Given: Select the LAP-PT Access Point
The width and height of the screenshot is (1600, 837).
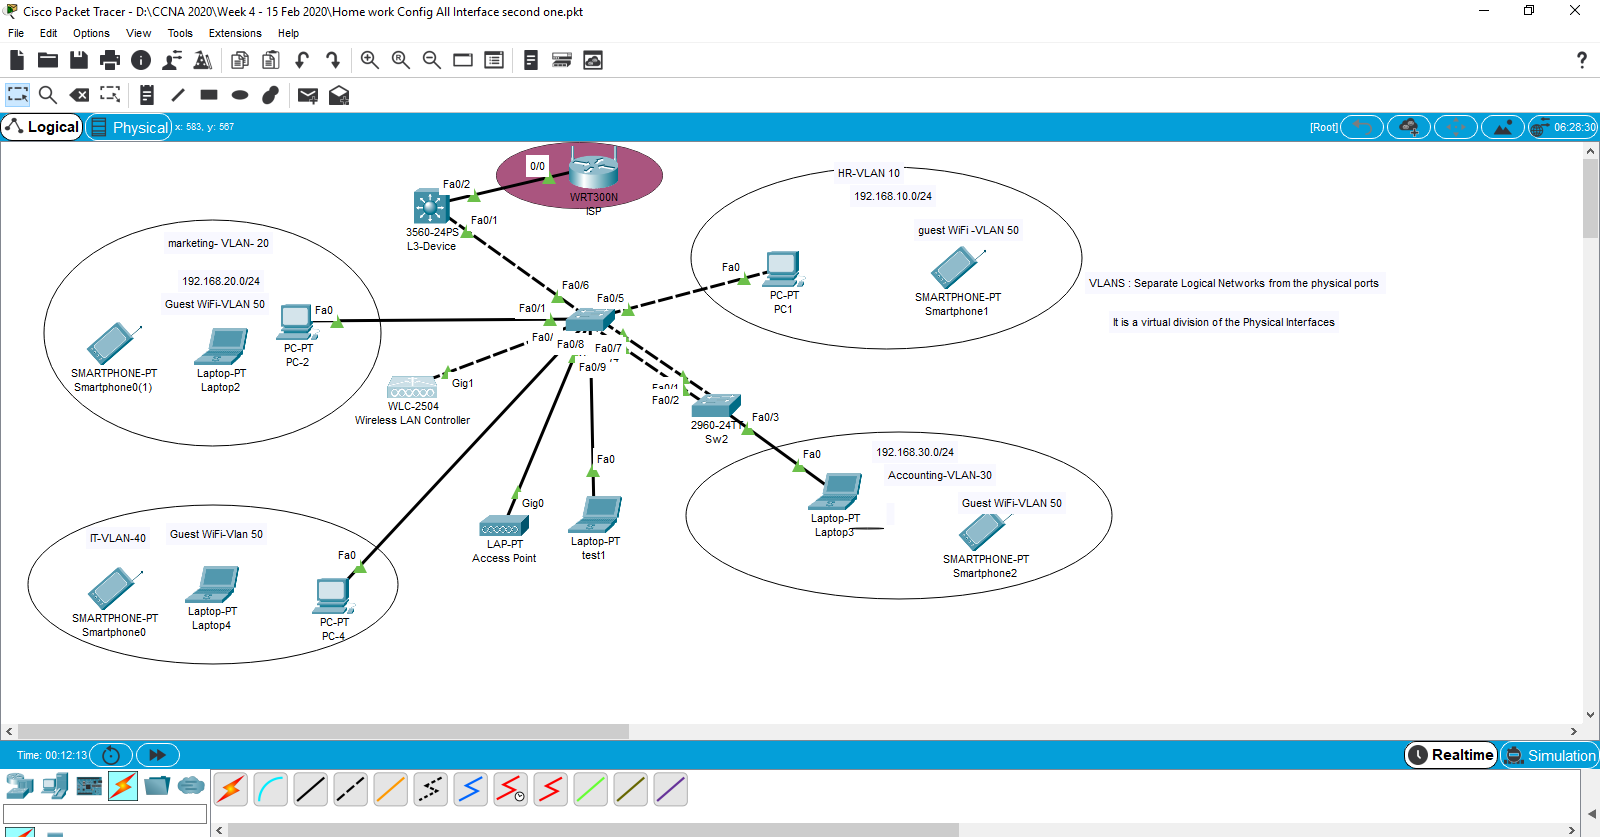Looking at the screenshot, I should coord(504,527).
